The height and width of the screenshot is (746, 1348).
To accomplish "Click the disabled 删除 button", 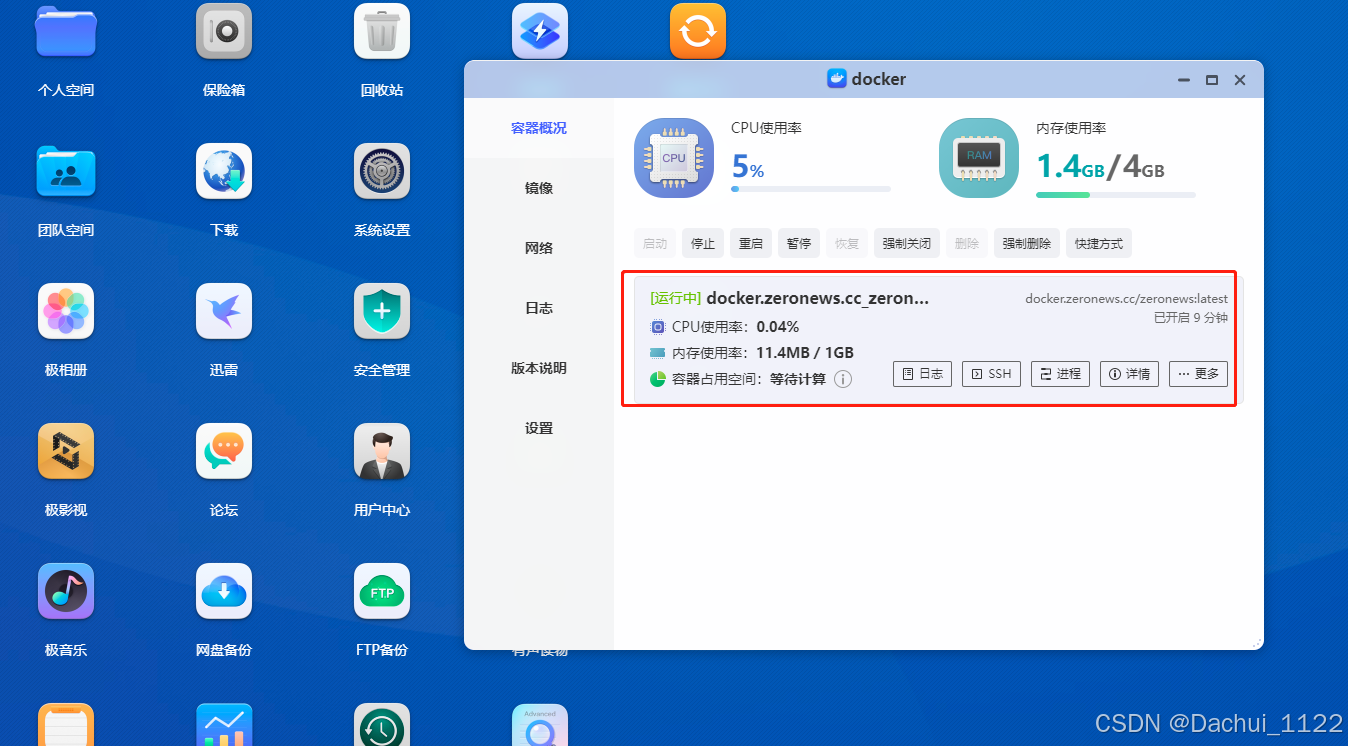I will pyautogui.click(x=967, y=243).
